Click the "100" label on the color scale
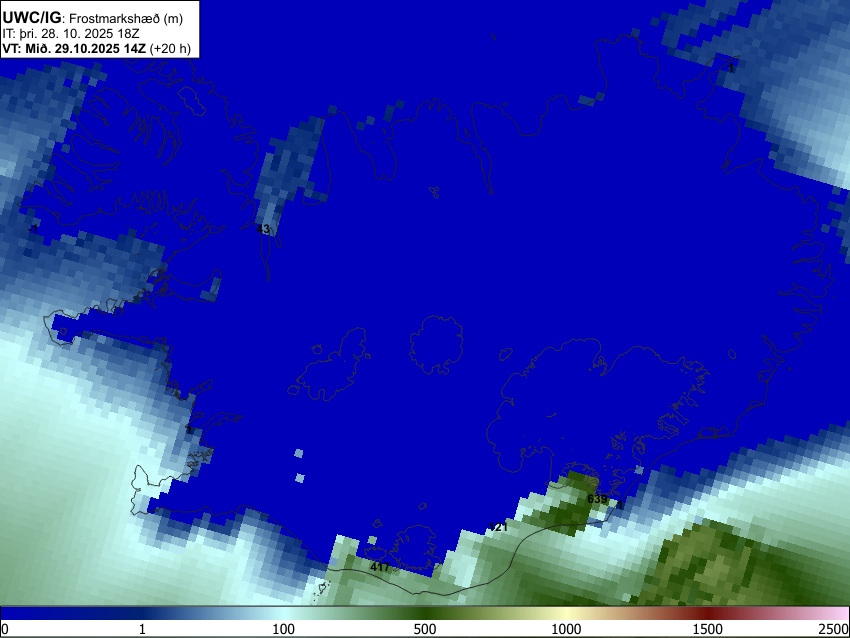Image resolution: width=850 pixels, height=638 pixels. 284,629
